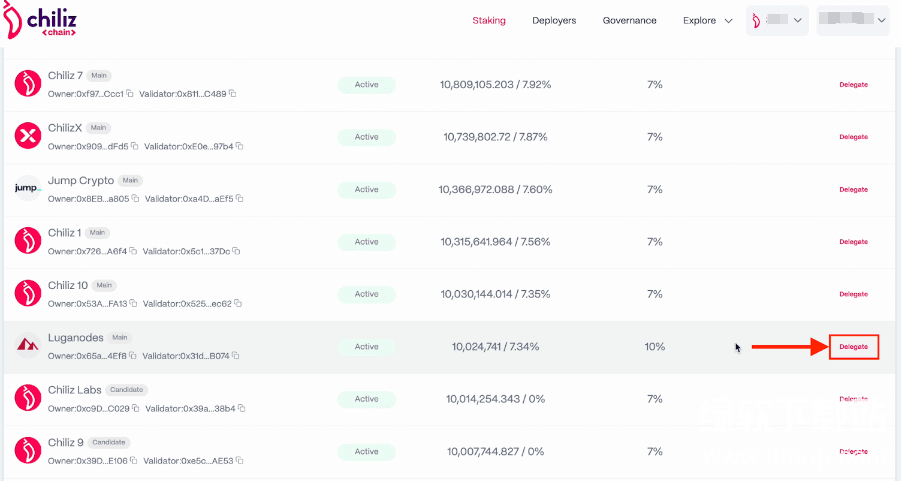Open the wallet account dropdown
The height and width of the screenshot is (481, 901).
[x=852, y=21]
